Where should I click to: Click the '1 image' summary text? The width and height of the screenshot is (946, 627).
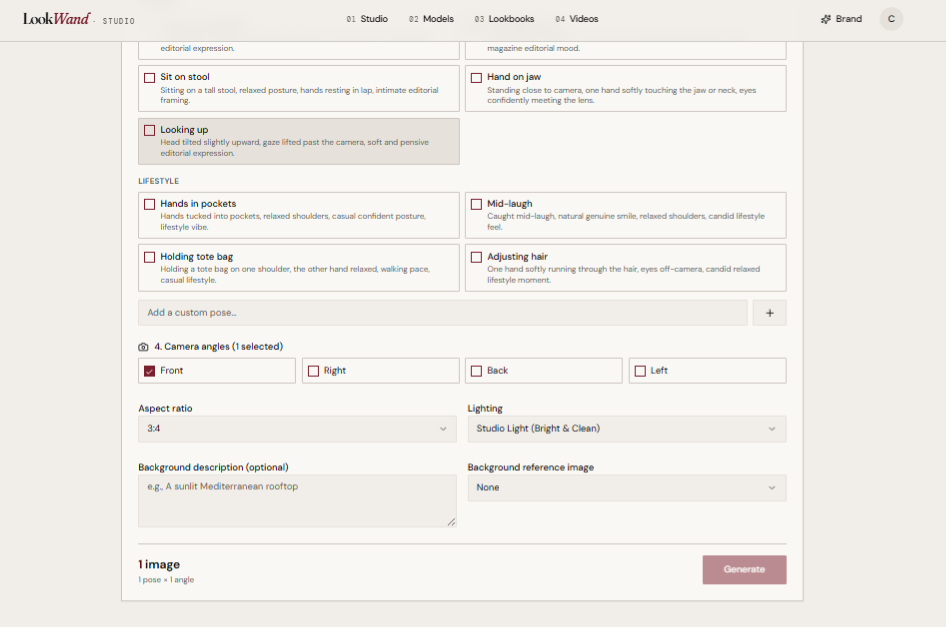click(159, 564)
